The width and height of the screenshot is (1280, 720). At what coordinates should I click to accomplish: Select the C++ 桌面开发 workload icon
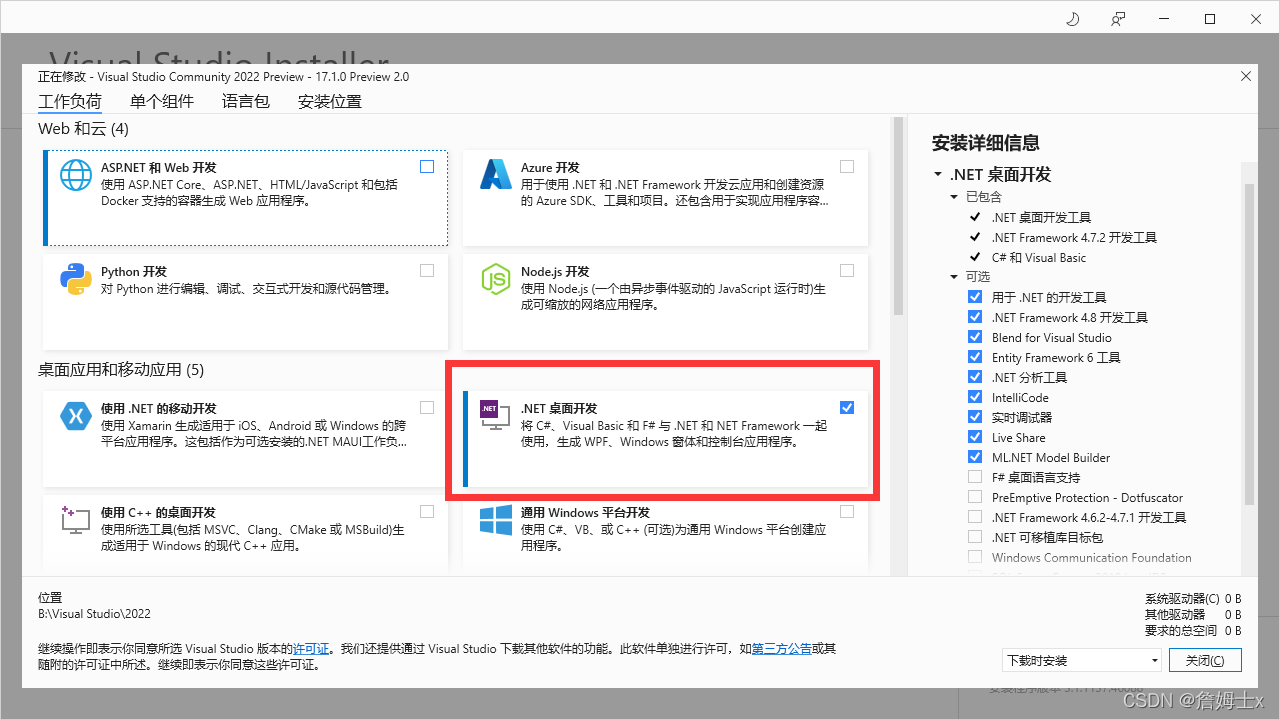coord(75,519)
